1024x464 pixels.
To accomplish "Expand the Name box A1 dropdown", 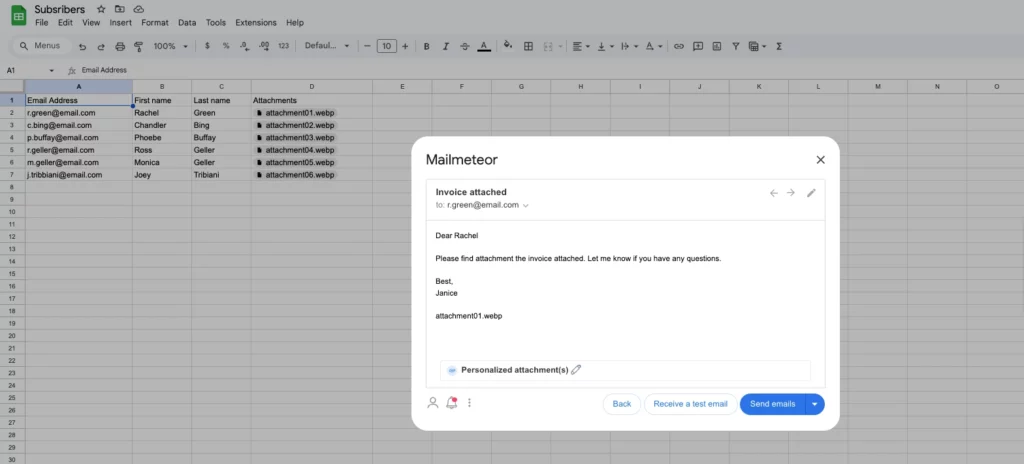I will (x=52, y=71).
